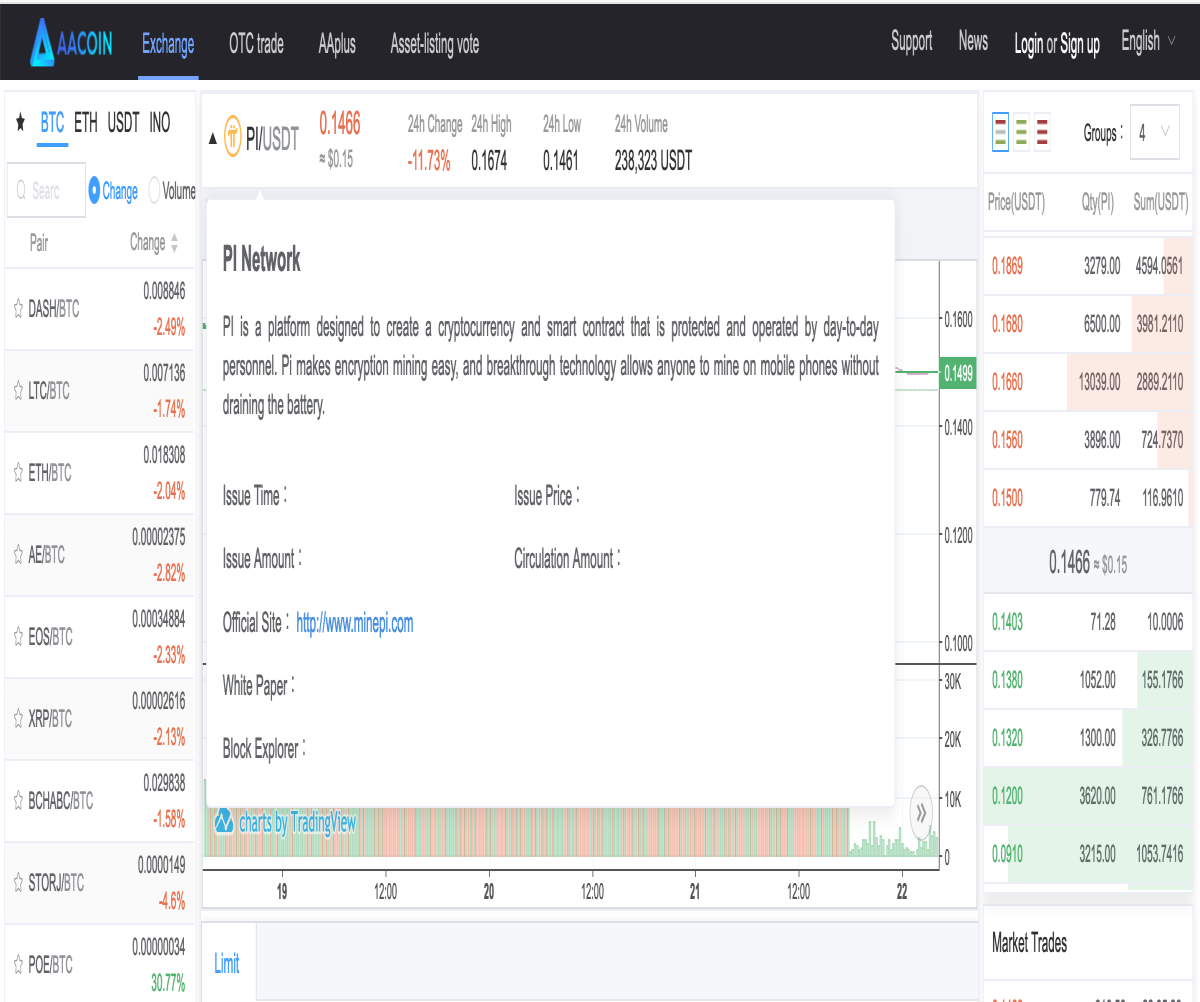Image resolution: width=1200 pixels, height=1002 pixels.
Task: Click the 0.1499 price label on chart axis
Action: pyautogui.click(x=958, y=374)
